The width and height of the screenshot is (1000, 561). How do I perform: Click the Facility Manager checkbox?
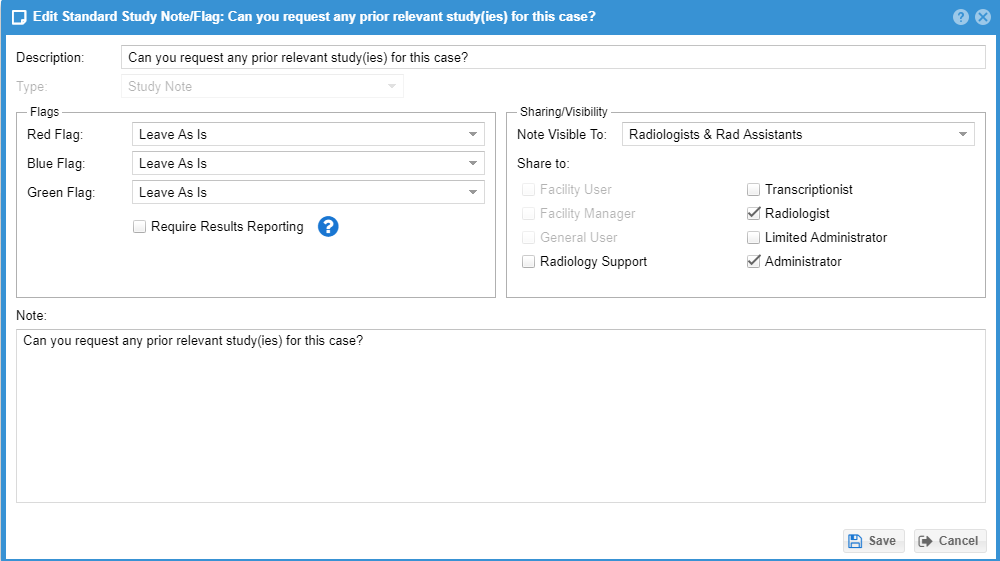pos(528,213)
